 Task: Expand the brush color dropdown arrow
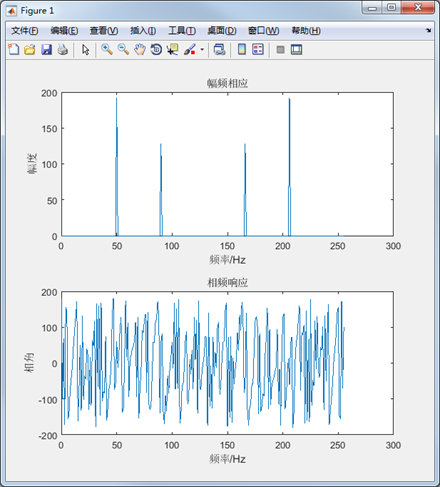click(x=202, y=50)
